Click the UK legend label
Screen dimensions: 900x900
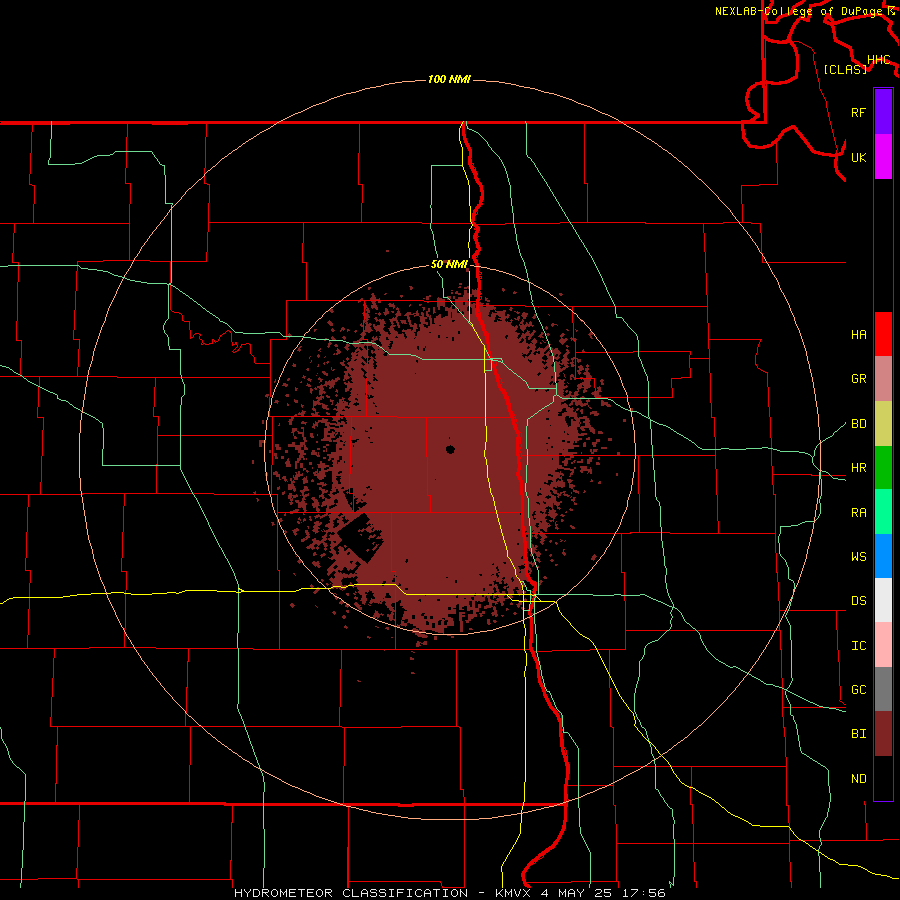858,157
